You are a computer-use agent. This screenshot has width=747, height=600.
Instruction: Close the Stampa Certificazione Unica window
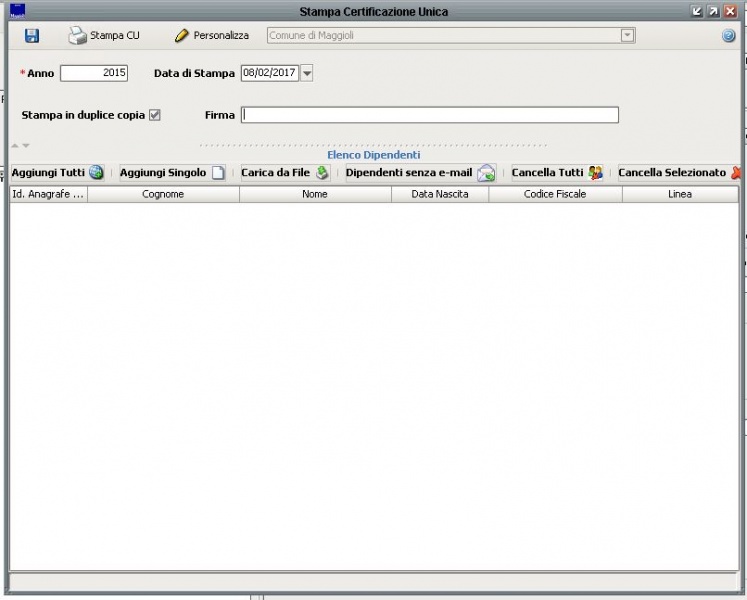click(730, 11)
